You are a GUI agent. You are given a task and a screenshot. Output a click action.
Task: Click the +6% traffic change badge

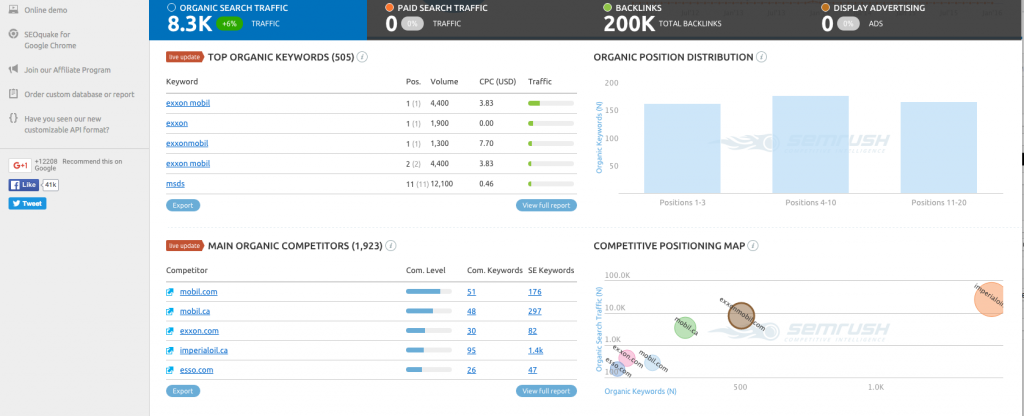point(231,24)
